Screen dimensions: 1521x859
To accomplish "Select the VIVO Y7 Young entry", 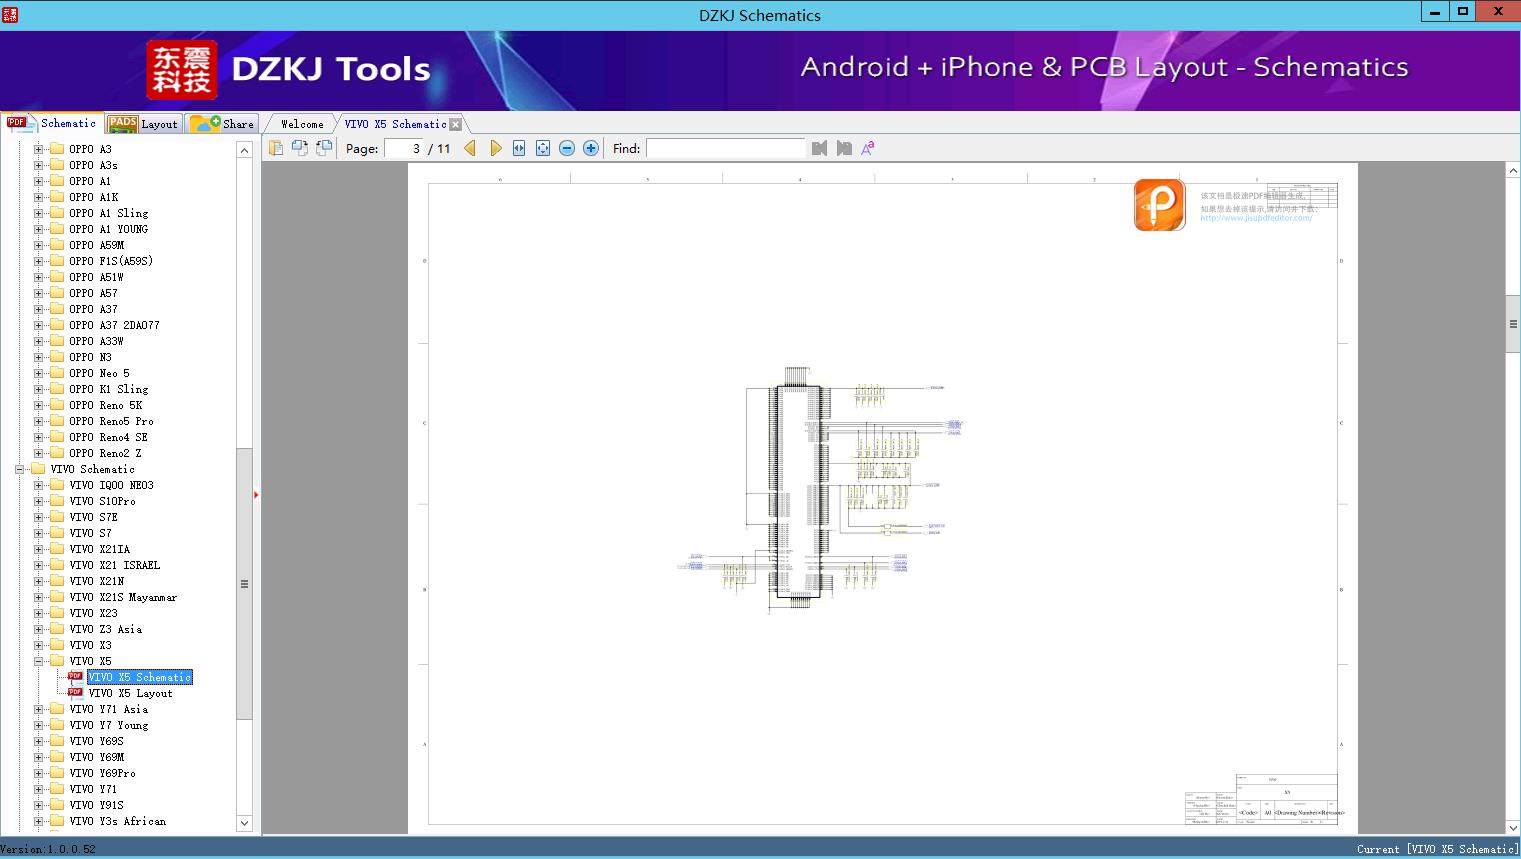I will [108, 725].
